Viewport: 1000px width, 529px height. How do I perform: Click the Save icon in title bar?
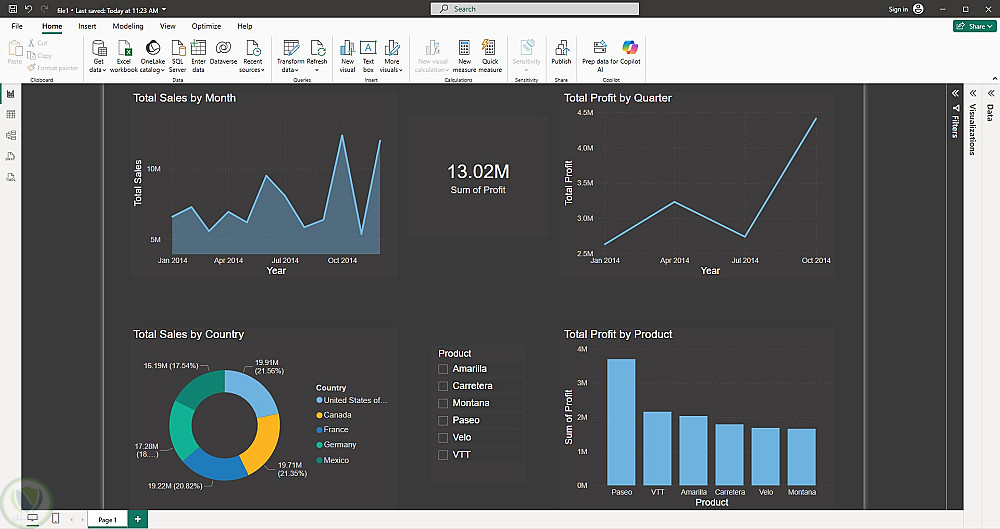[x=12, y=9]
